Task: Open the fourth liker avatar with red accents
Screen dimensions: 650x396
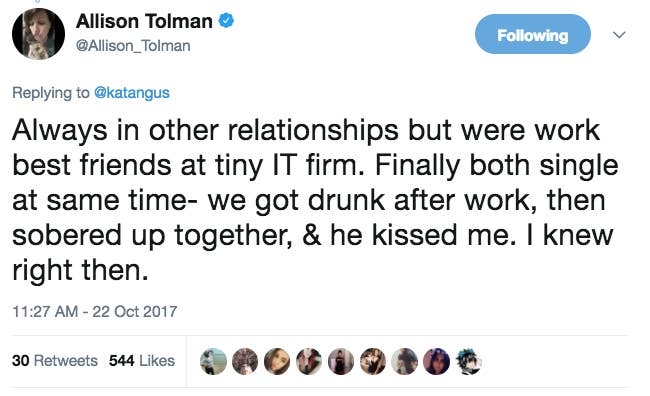Action: [x=309, y=361]
